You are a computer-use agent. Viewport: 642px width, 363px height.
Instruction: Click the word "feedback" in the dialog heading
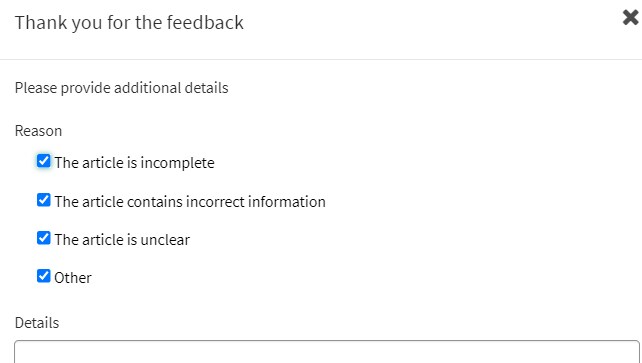[205, 22]
